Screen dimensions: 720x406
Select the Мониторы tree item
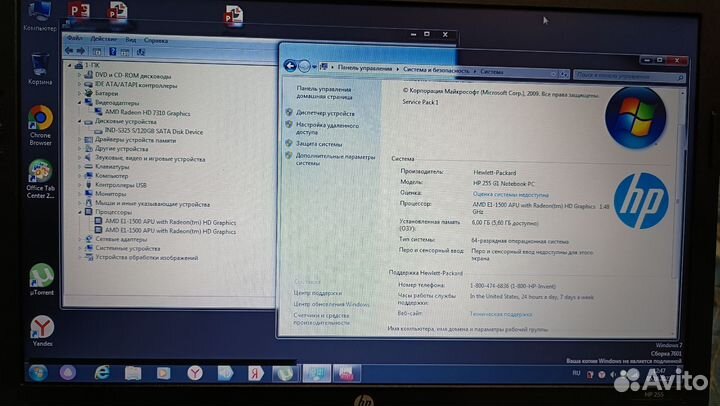(x=110, y=194)
